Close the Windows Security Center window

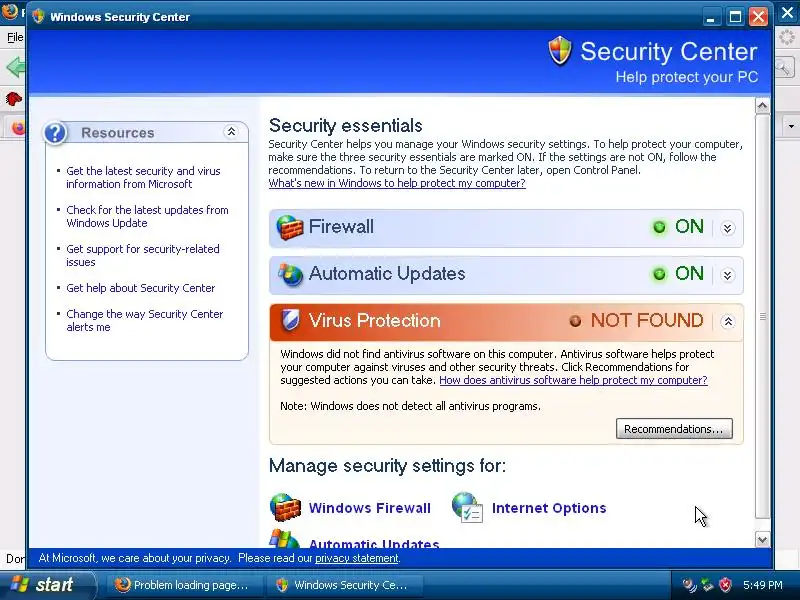[758, 17]
